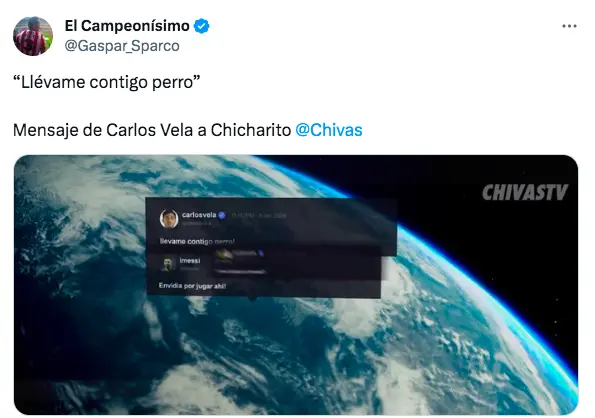Click the blurred image beside lmessi
The image size is (595, 418).
pyautogui.click(x=239, y=261)
